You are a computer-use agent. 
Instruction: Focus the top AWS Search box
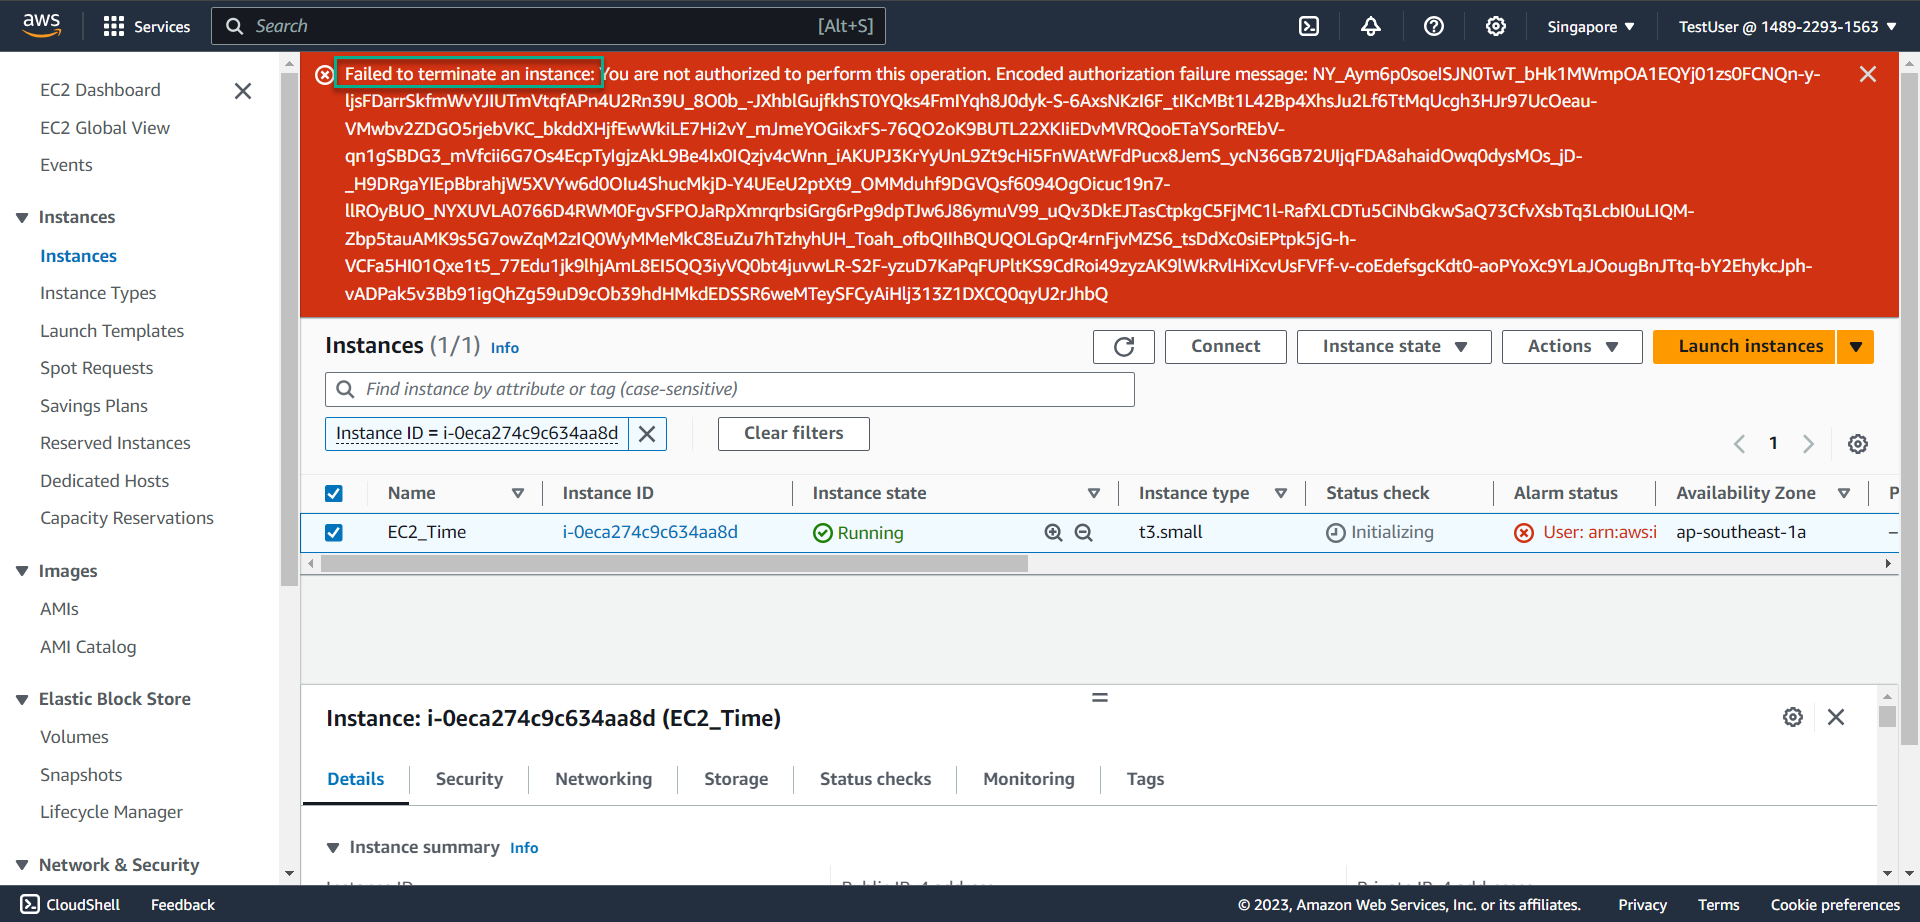click(x=548, y=26)
